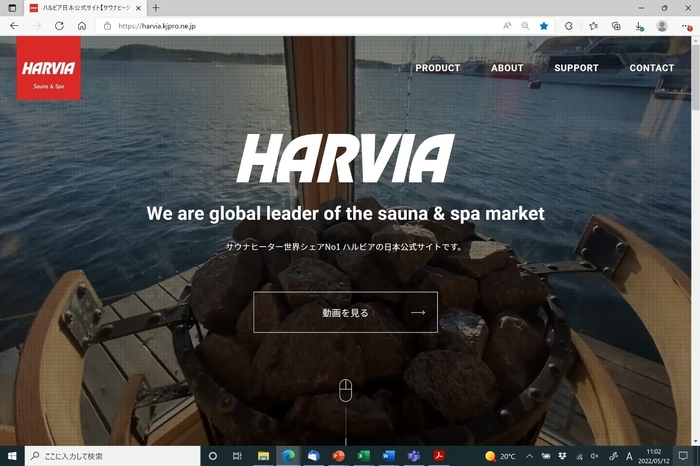Open the PRODUCT menu
Viewport: 700px width, 466px height.
point(437,68)
